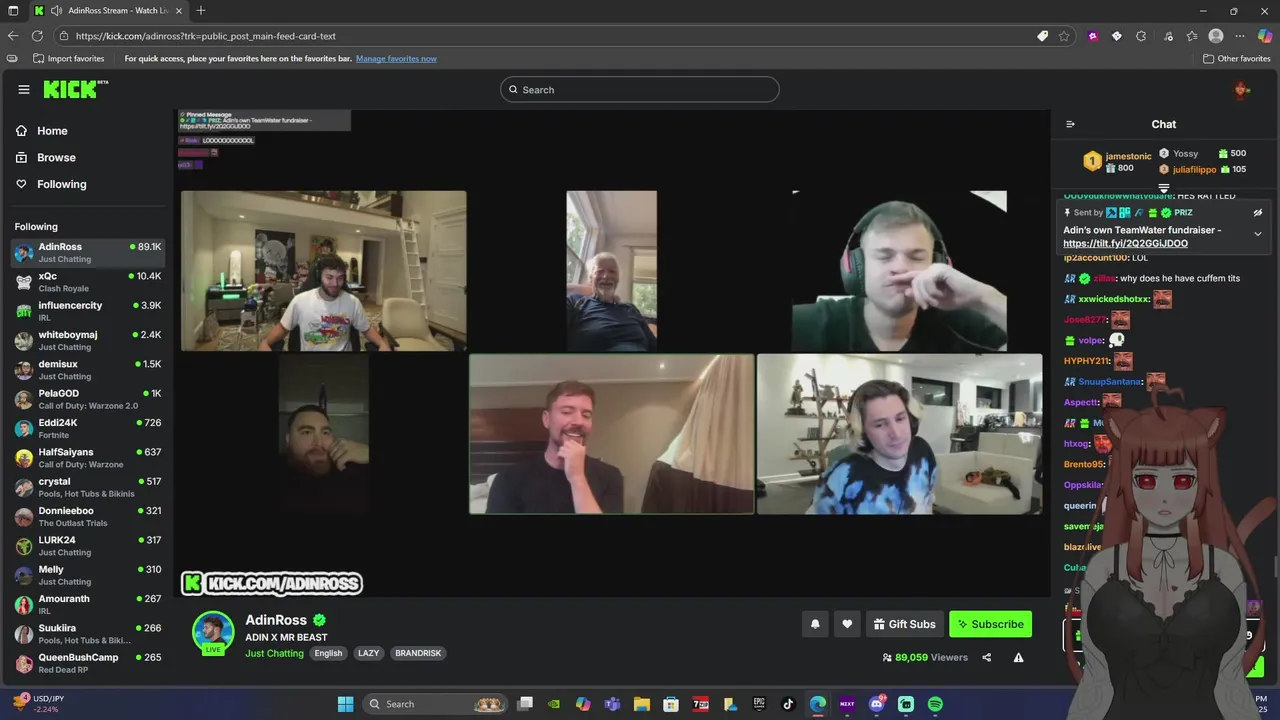Viewport: 1280px width, 720px height.
Task: Click the Windows Start button
Action: (x=345, y=704)
